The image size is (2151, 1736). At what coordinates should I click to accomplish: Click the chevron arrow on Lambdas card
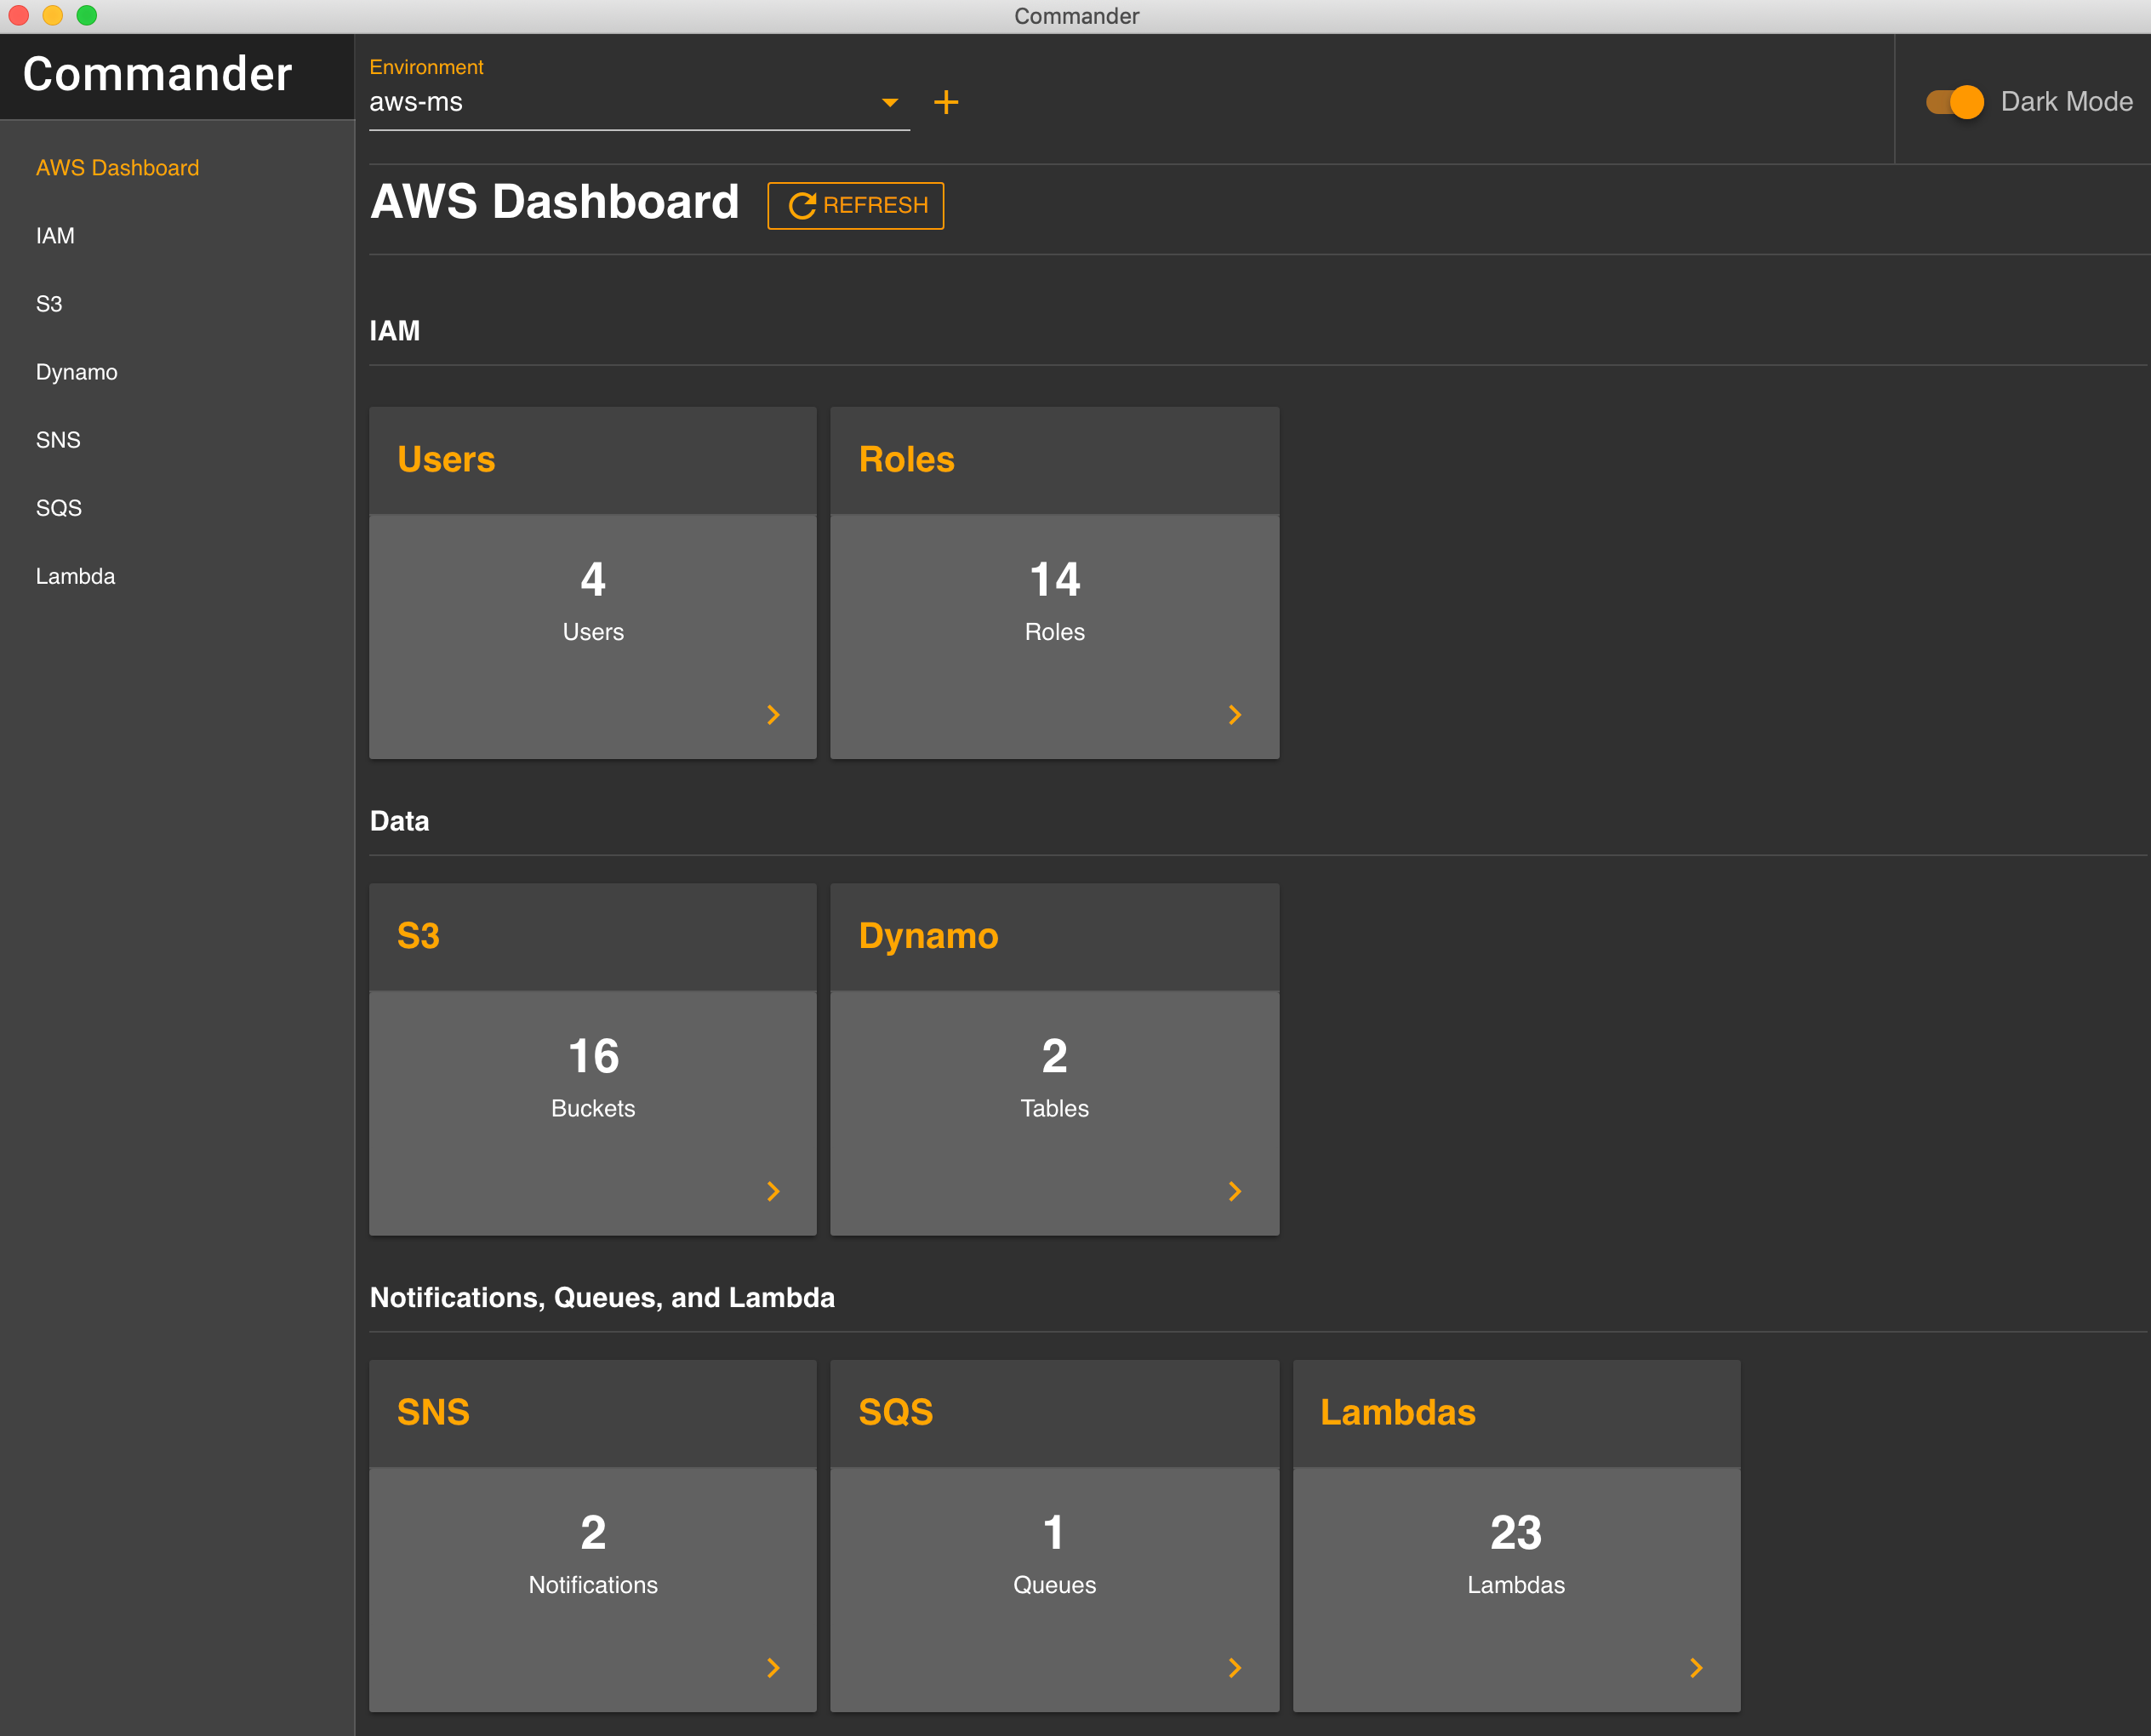(1696, 1668)
